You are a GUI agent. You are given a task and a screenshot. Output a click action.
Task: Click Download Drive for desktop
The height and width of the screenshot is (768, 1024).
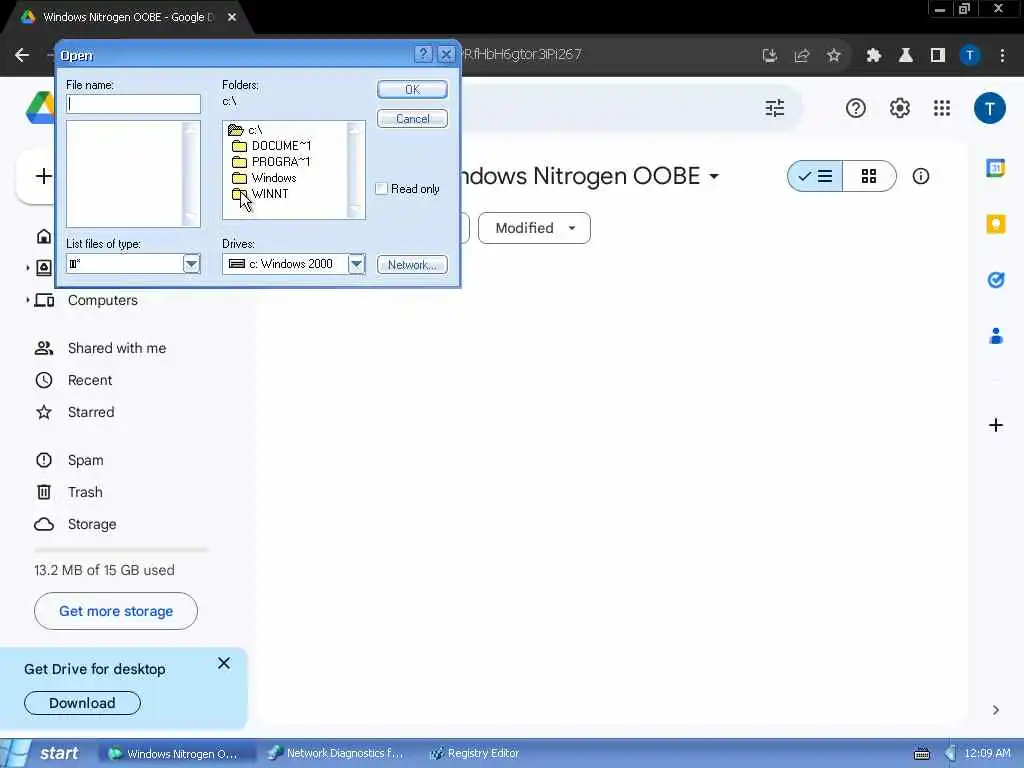(x=82, y=703)
